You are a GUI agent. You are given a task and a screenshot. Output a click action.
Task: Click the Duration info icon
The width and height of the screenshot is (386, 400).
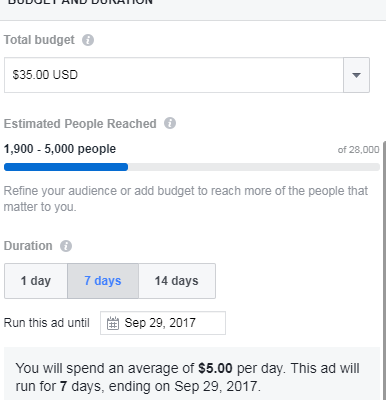[x=66, y=246]
